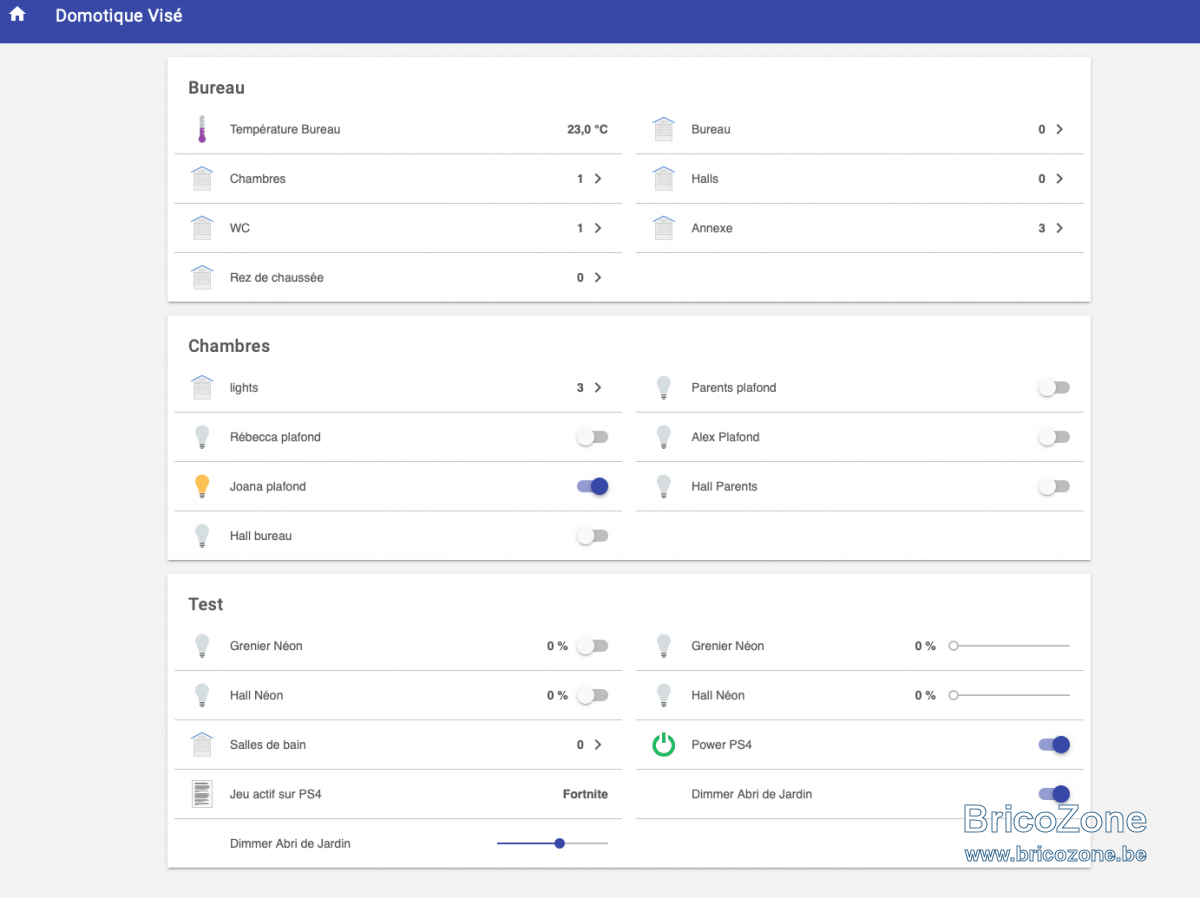Click the thermometer icon for Température Bureau

tap(202, 129)
